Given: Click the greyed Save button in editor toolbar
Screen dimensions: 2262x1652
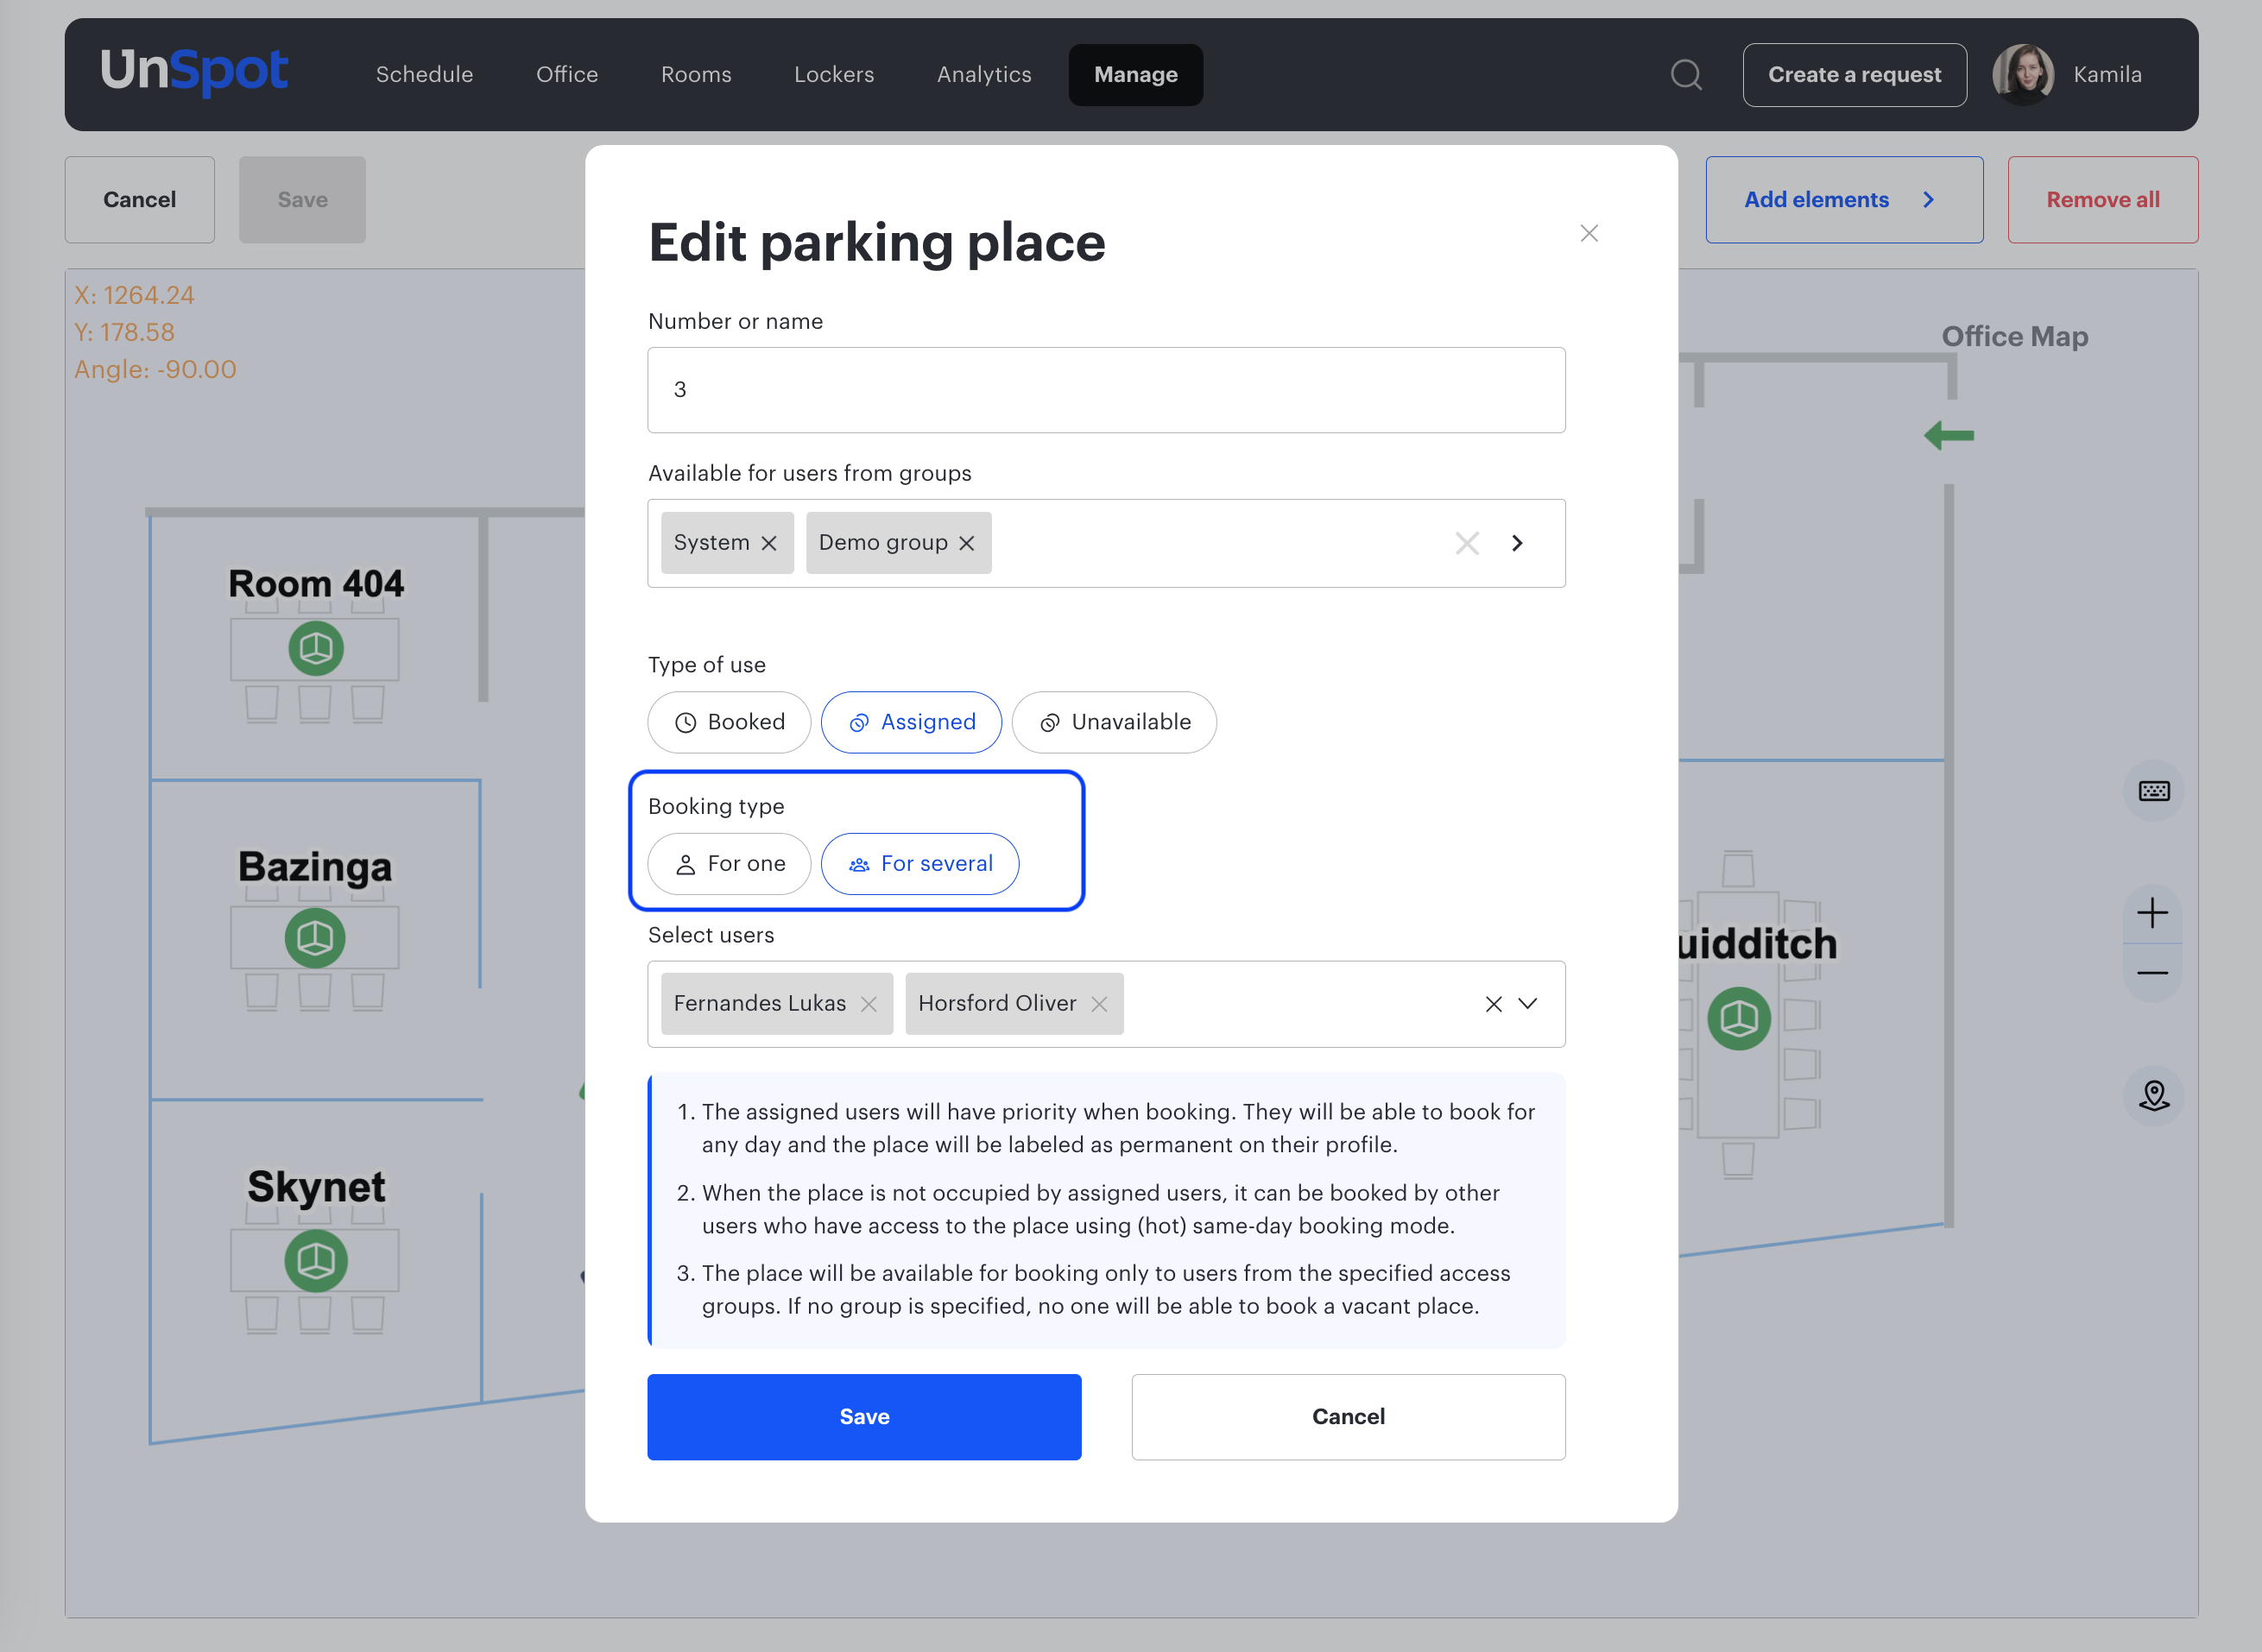Looking at the screenshot, I should pos(302,200).
